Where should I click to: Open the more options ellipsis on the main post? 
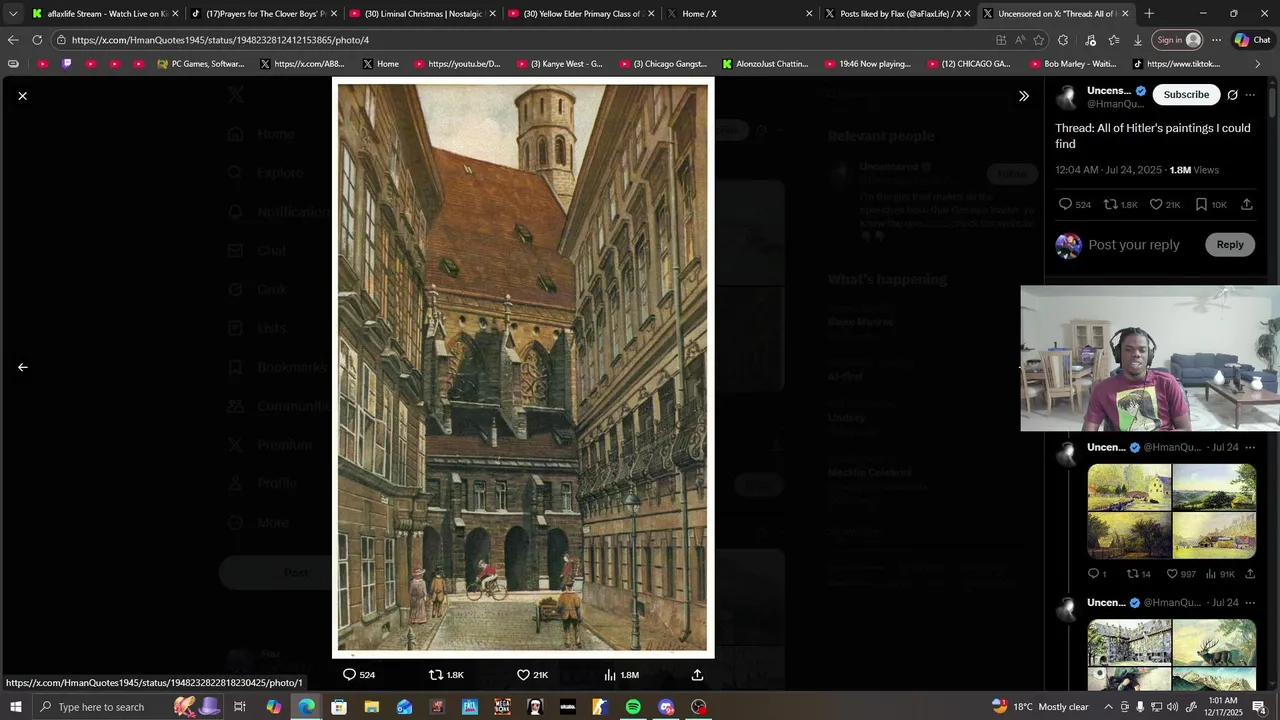[x=1250, y=95]
